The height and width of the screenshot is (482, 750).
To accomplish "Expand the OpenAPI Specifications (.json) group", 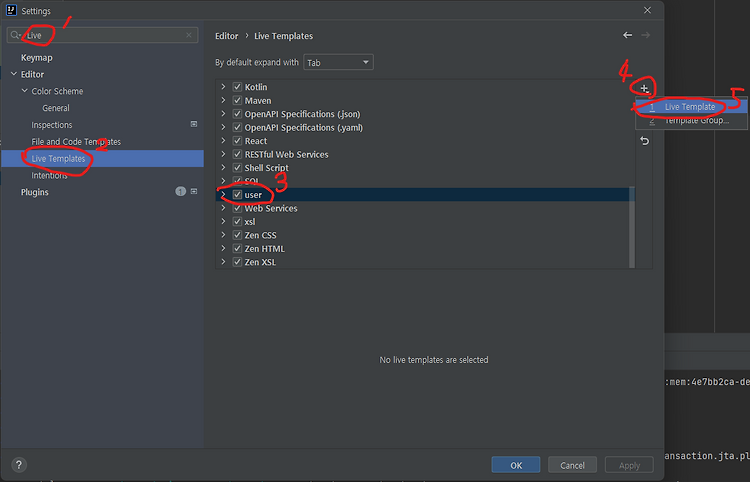I will click(223, 114).
